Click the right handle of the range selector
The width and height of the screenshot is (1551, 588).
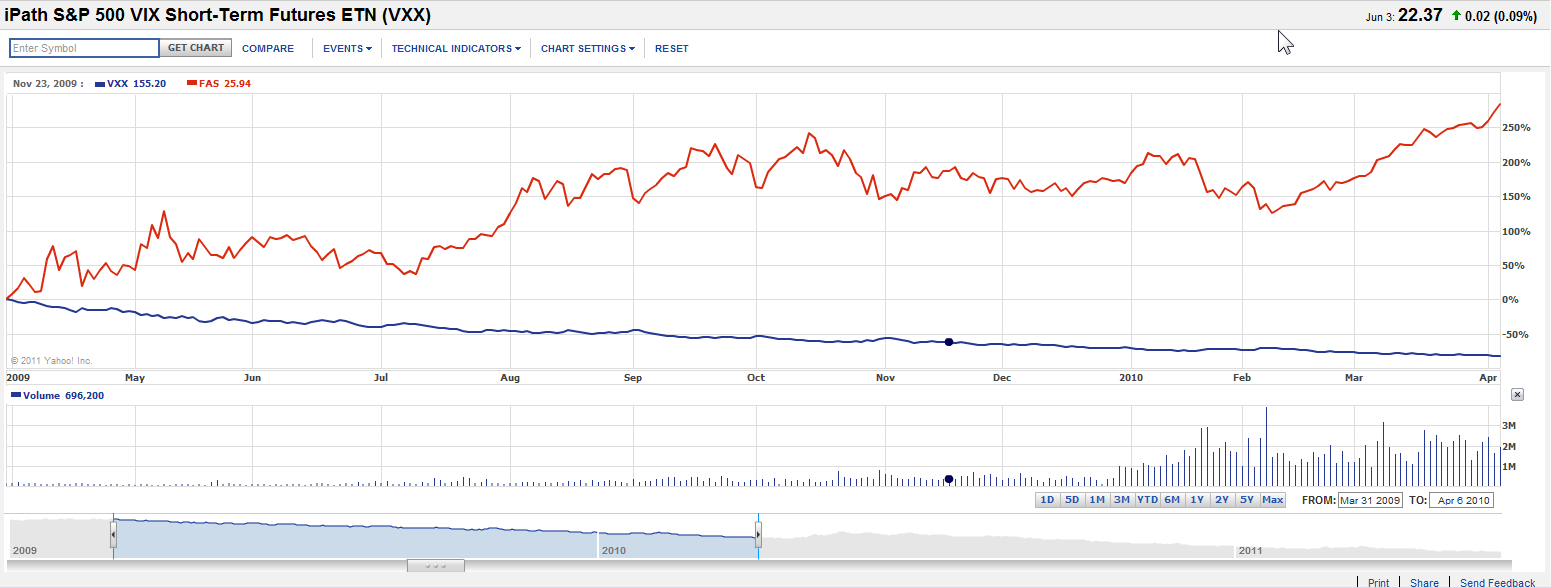click(759, 537)
